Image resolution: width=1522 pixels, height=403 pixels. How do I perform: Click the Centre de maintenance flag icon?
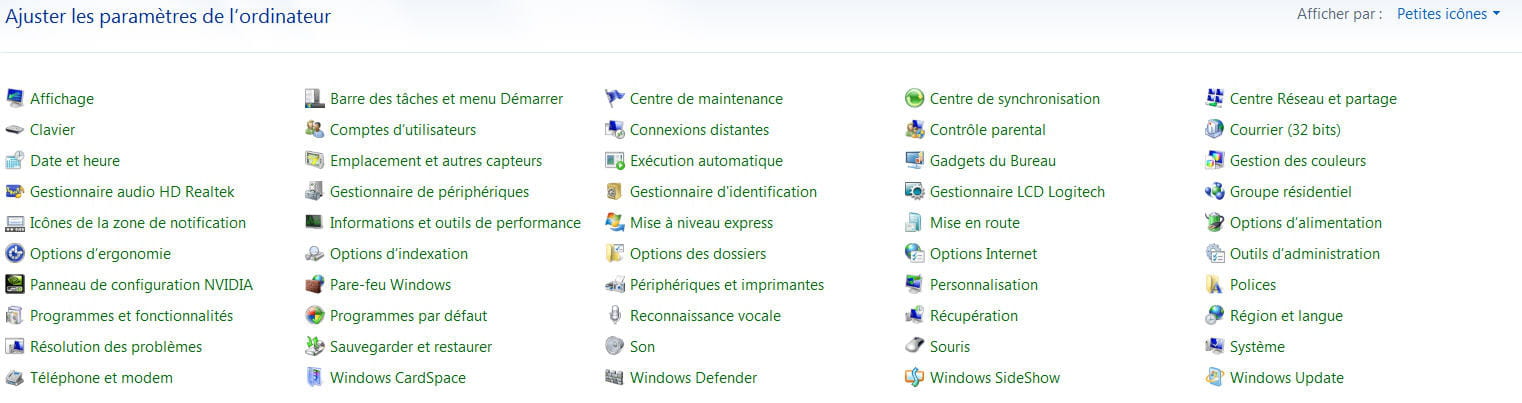pos(615,99)
